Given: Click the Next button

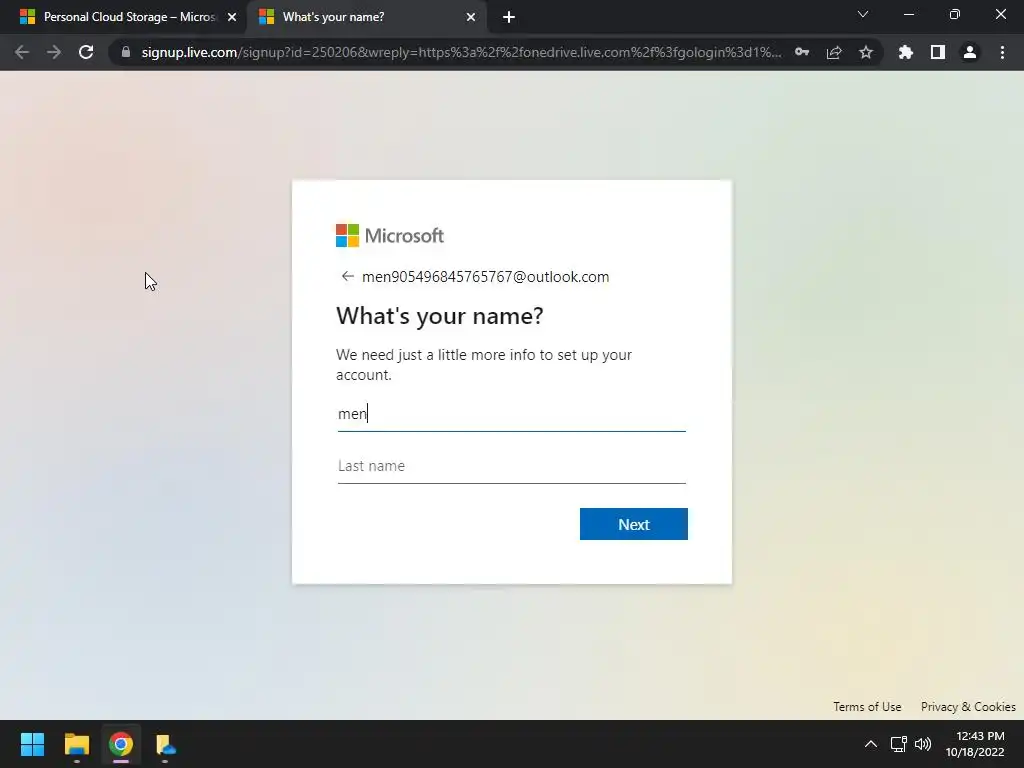Looking at the screenshot, I should (633, 524).
